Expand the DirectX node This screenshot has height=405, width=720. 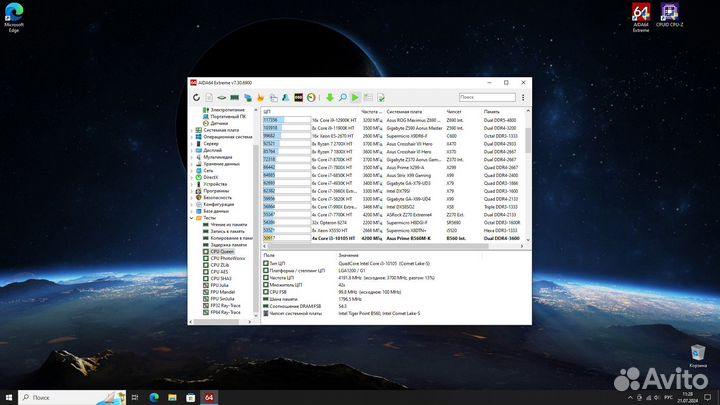(191, 177)
